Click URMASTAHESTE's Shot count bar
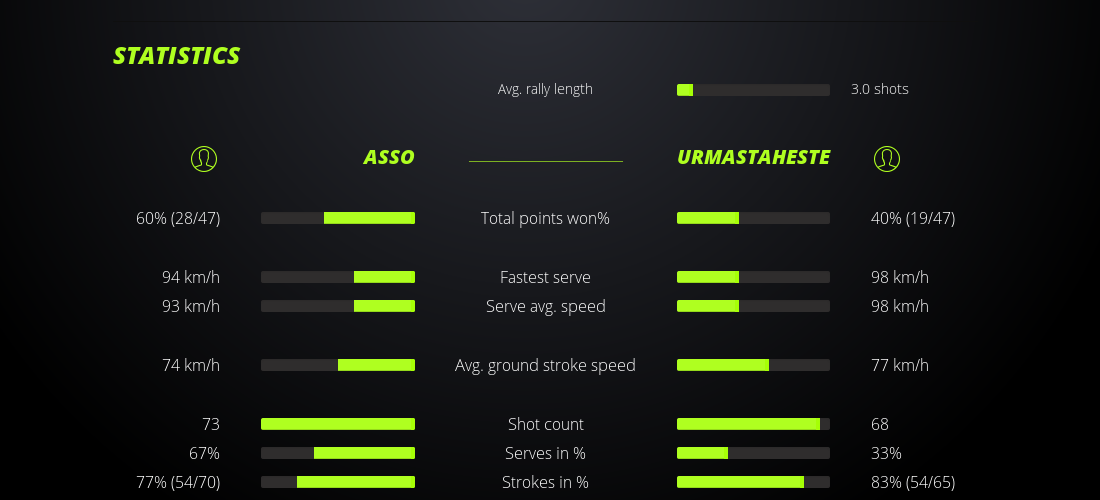Image resolution: width=1100 pixels, height=500 pixels. tap(753, 424)
